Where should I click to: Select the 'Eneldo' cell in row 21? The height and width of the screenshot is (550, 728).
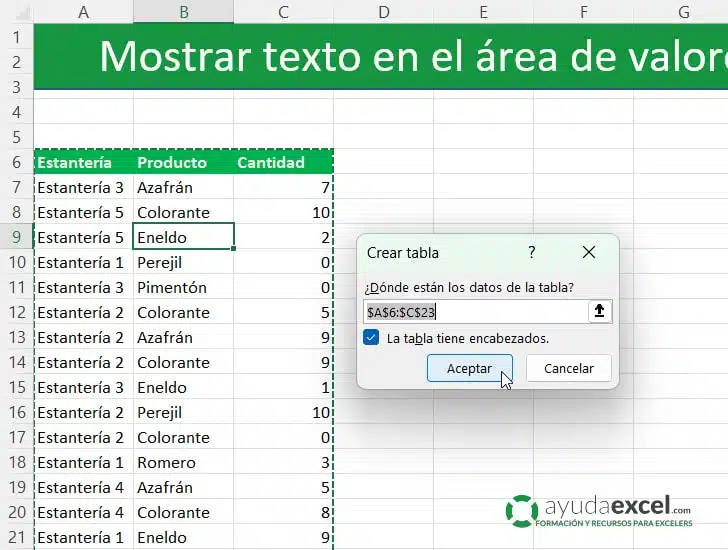point(183,537)
